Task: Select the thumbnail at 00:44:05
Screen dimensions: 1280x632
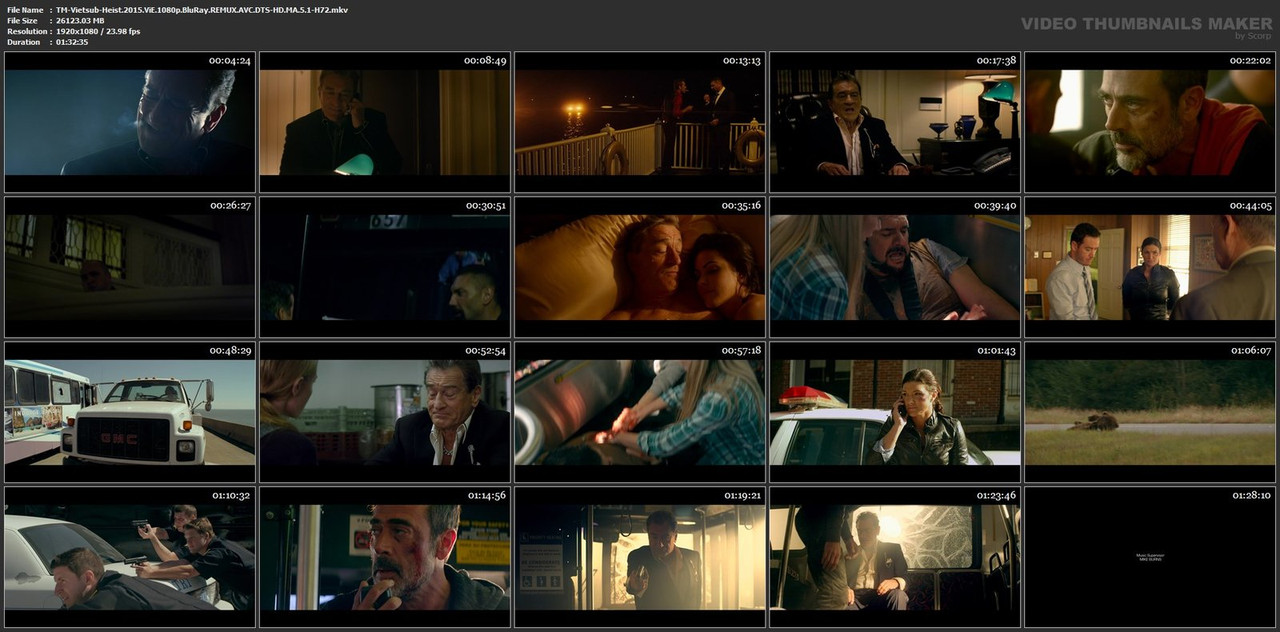Action: (1150, 267)
